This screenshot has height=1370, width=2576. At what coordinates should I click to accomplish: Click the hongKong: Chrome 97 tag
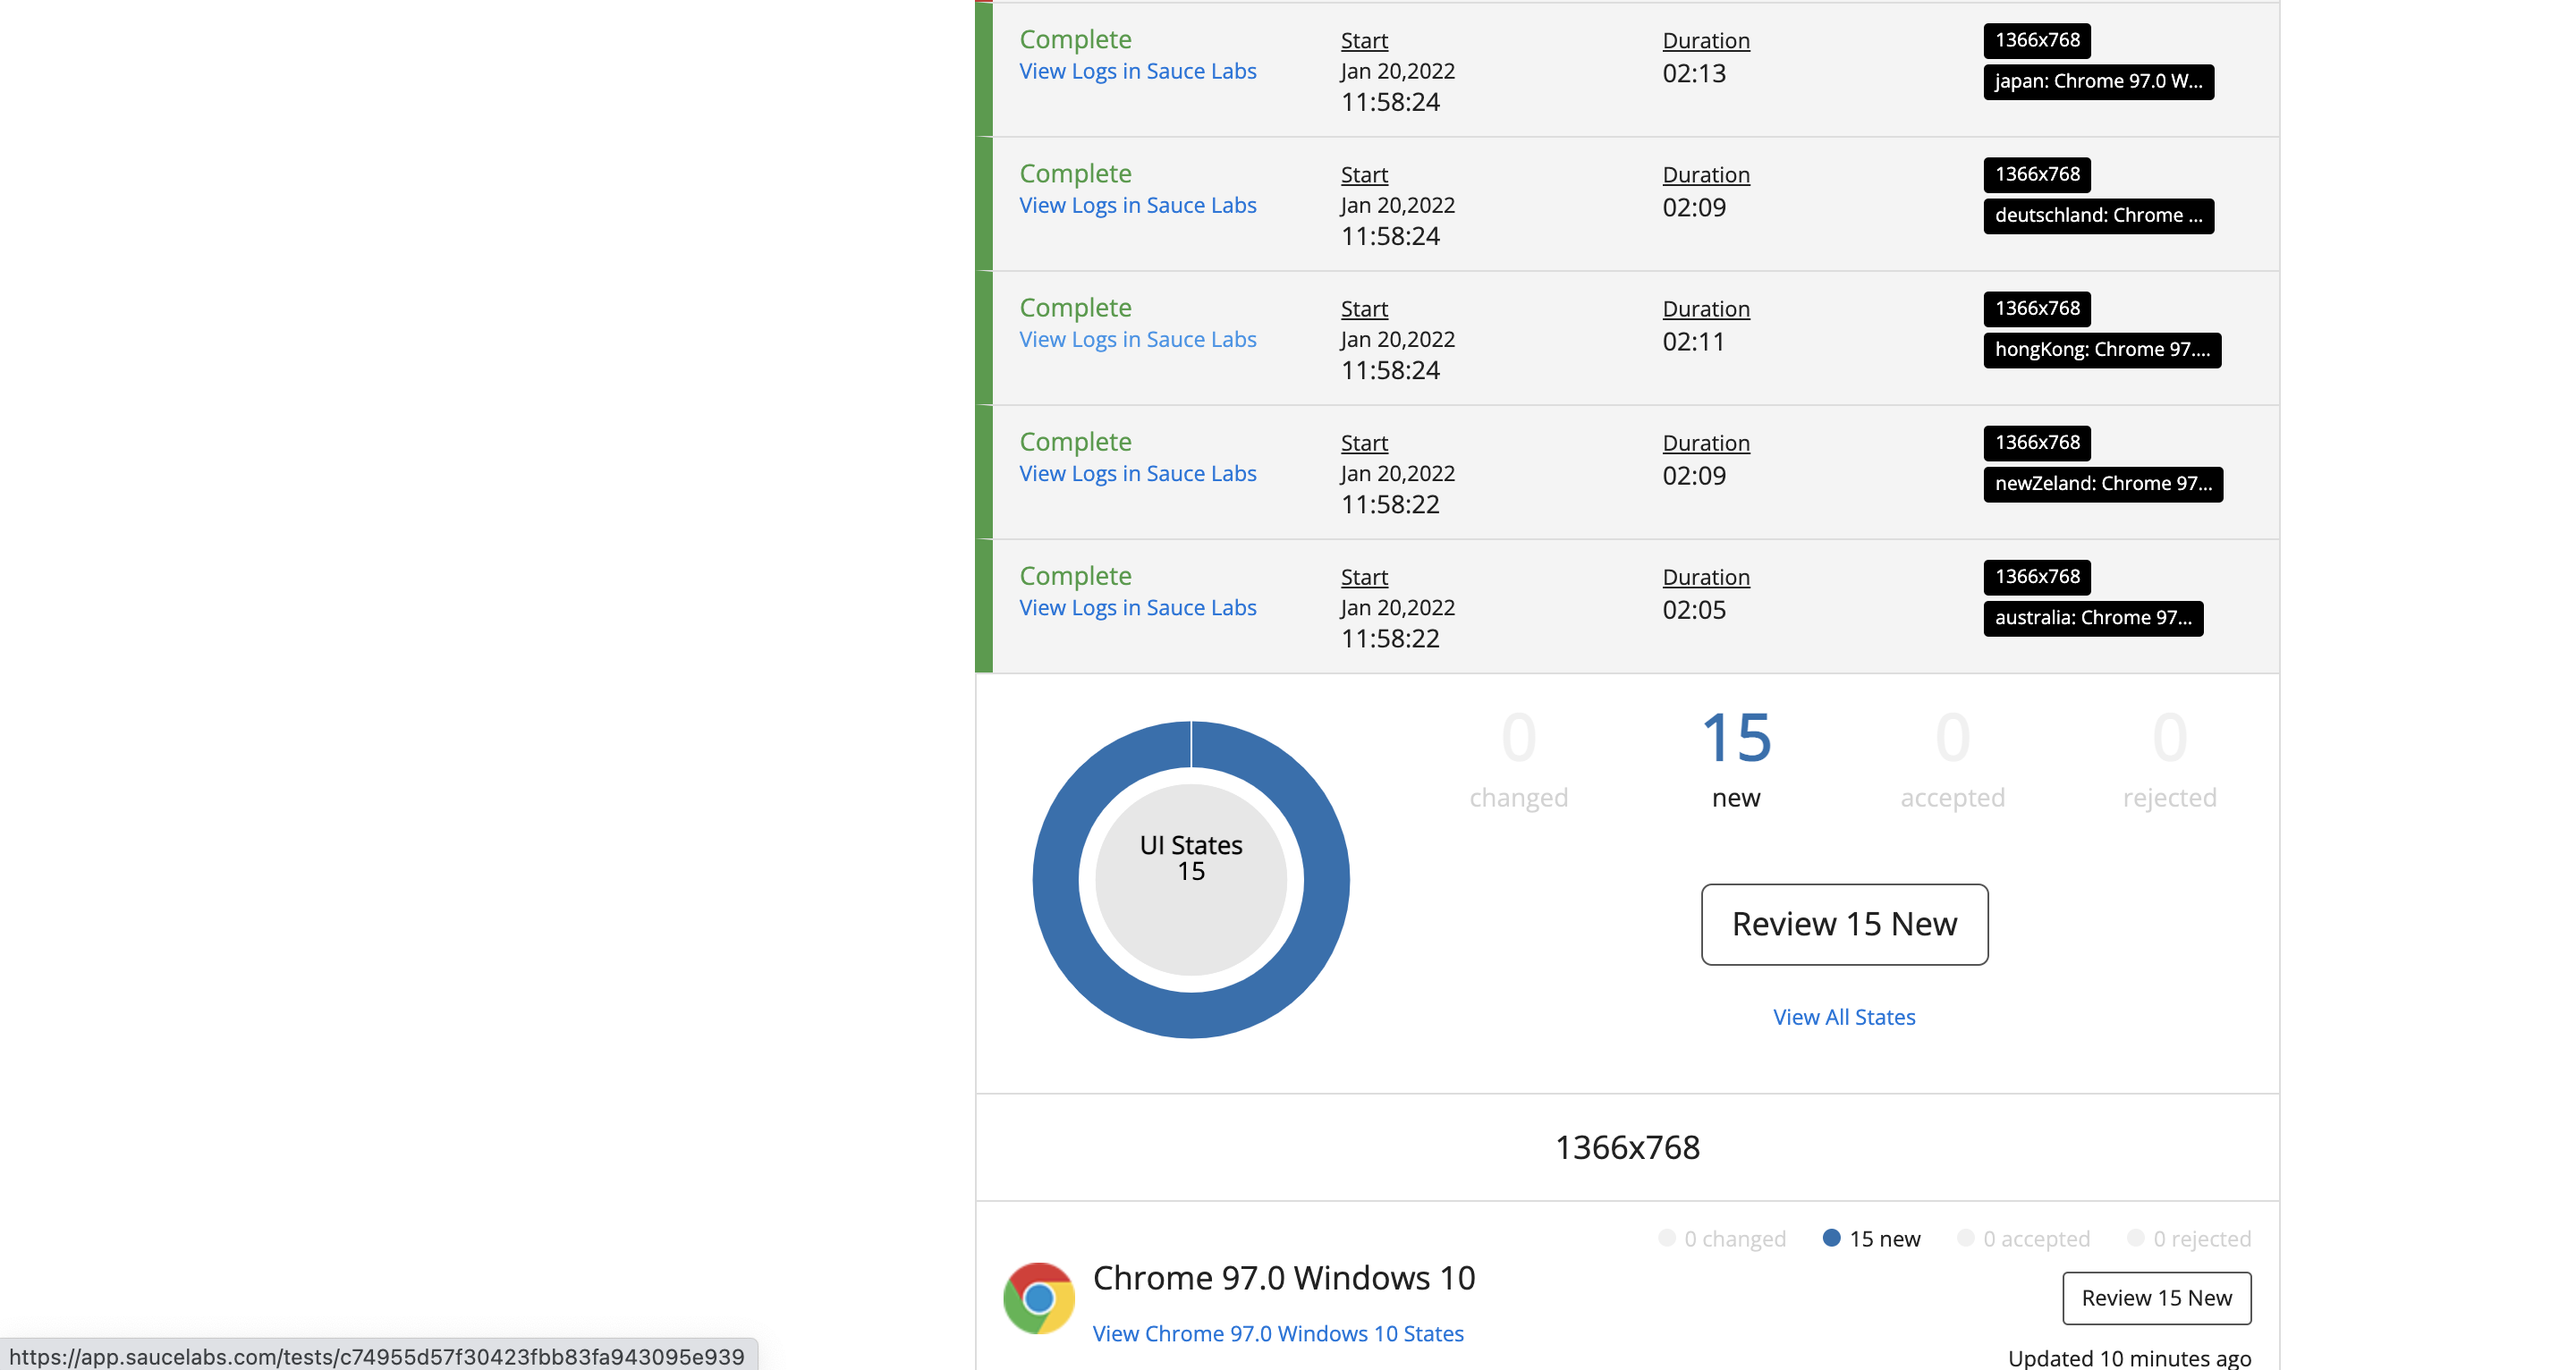pos(2101,350)
